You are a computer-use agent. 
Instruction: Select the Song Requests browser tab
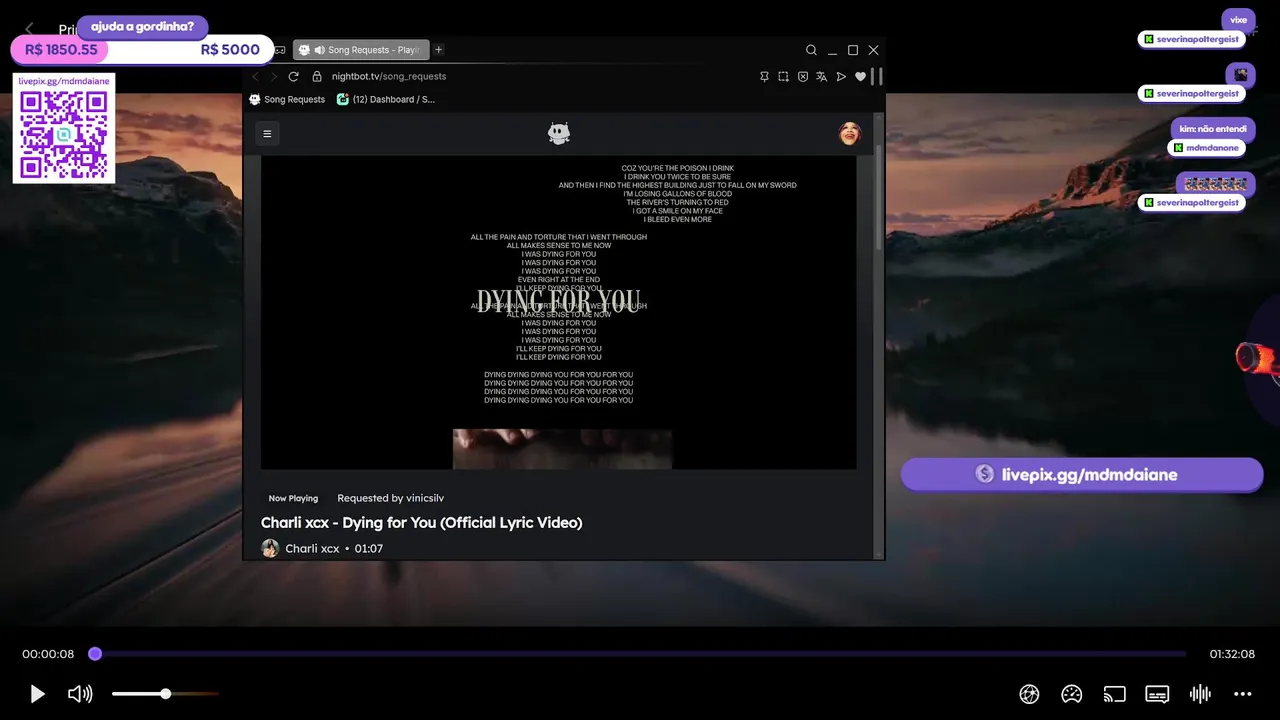(362, 50)
